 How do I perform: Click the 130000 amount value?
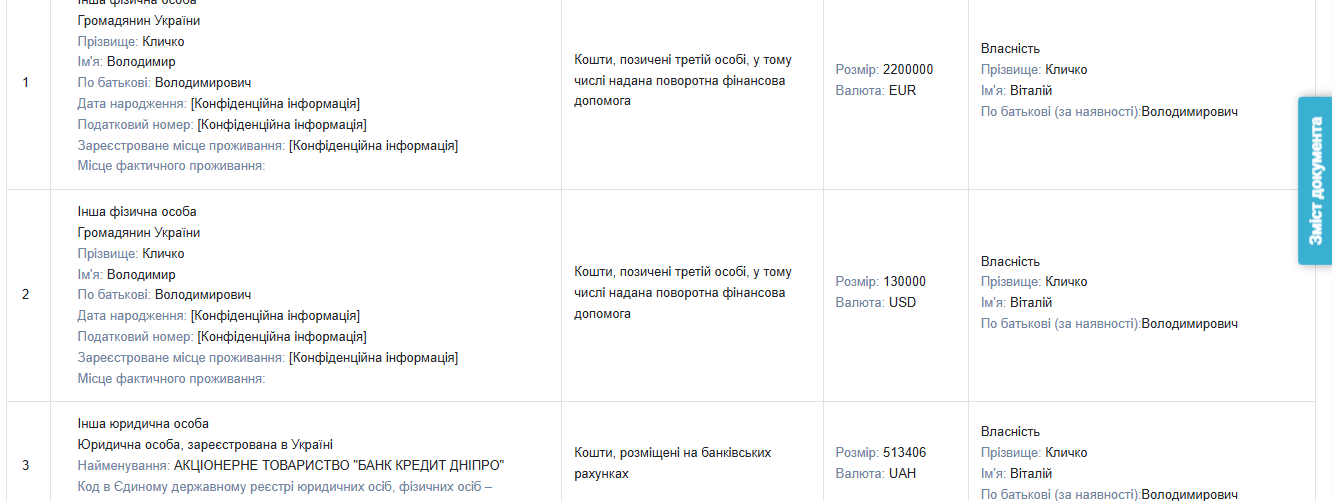(x=904, y=282)
